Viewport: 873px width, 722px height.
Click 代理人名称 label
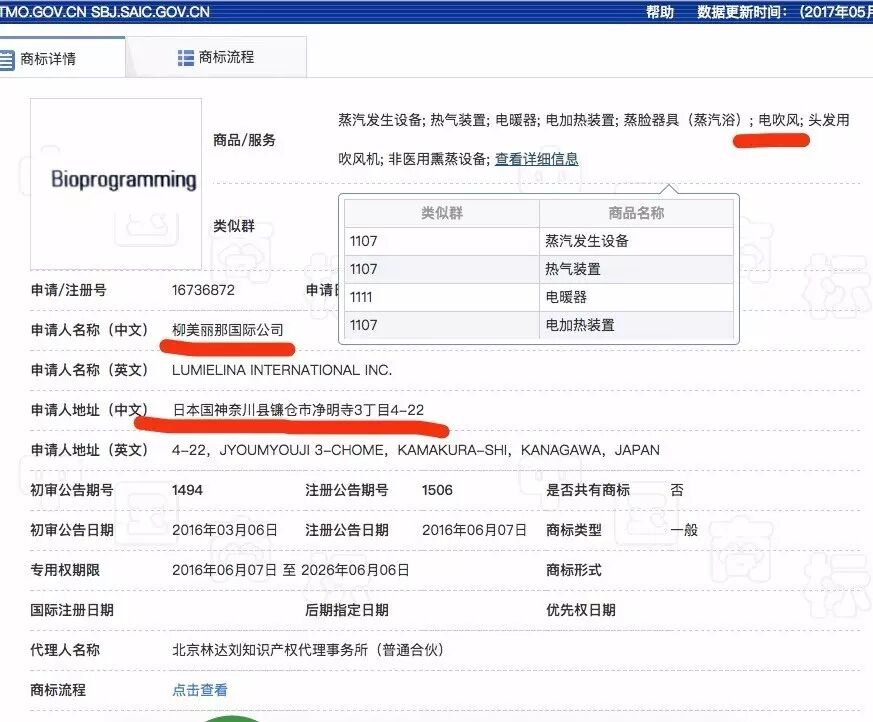tap(65, 650)
